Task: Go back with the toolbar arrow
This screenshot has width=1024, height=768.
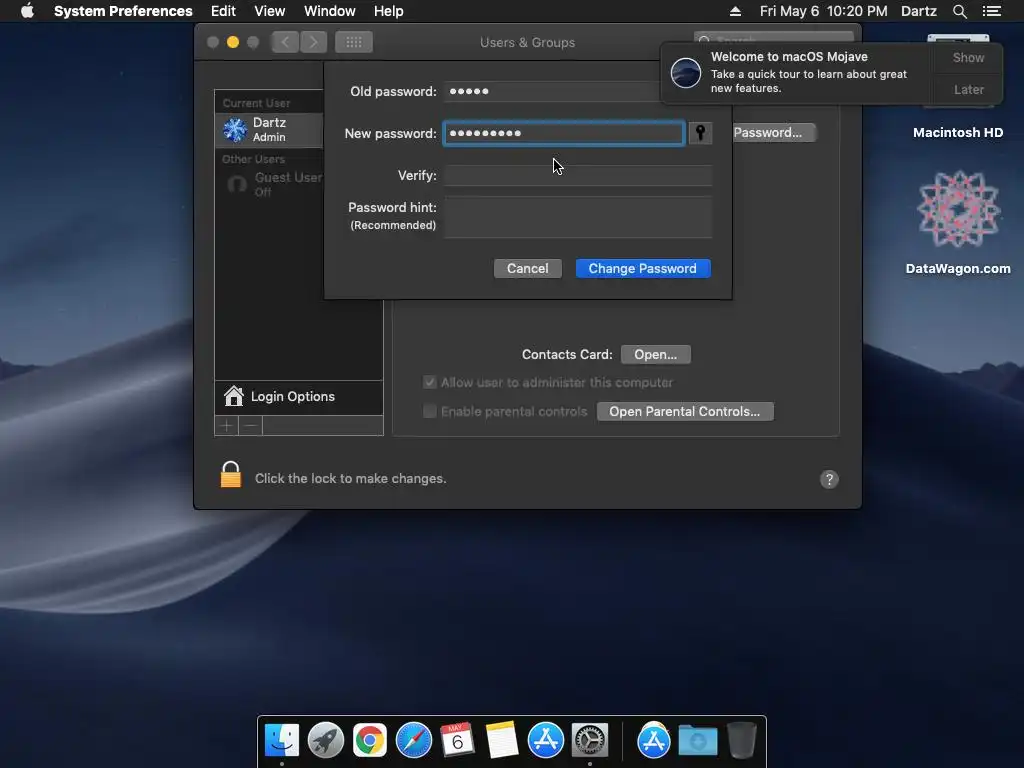Action: coord(285,42)
